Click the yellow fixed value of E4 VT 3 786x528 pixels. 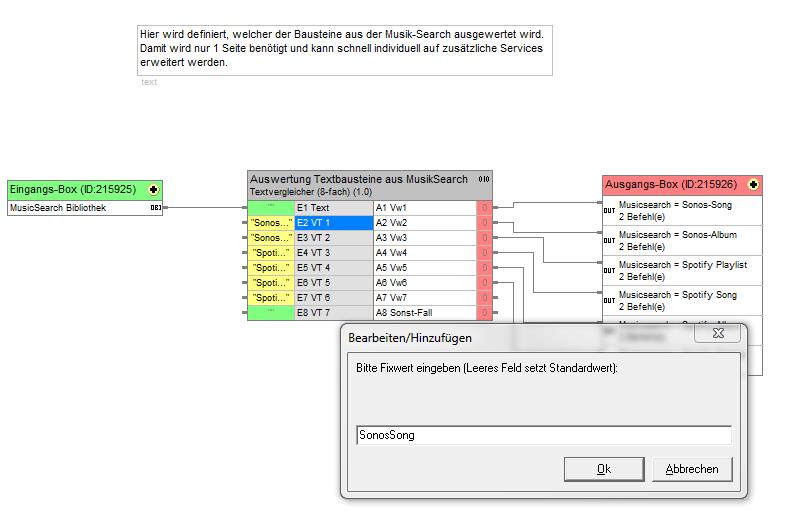(271, 253)
